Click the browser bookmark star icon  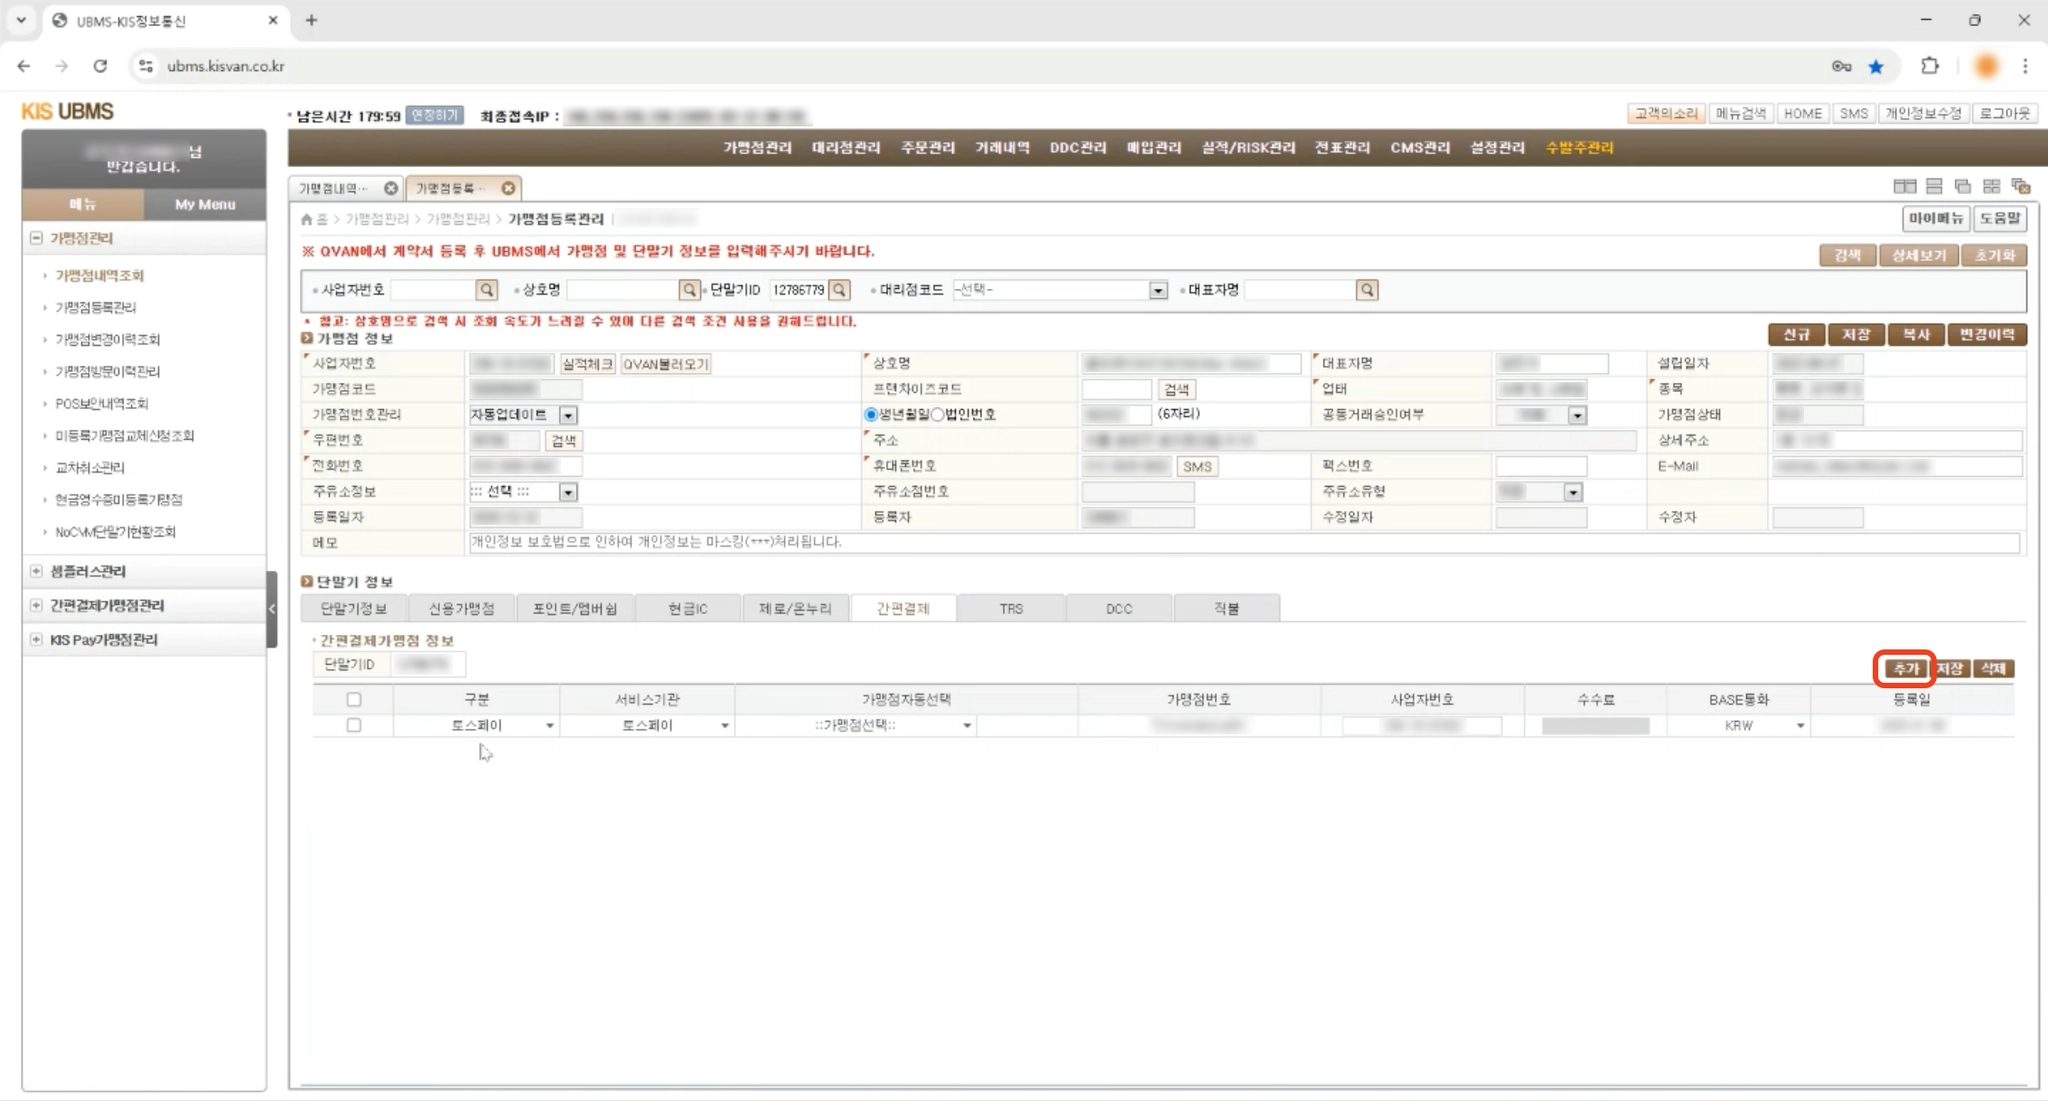coord(1876,66)
